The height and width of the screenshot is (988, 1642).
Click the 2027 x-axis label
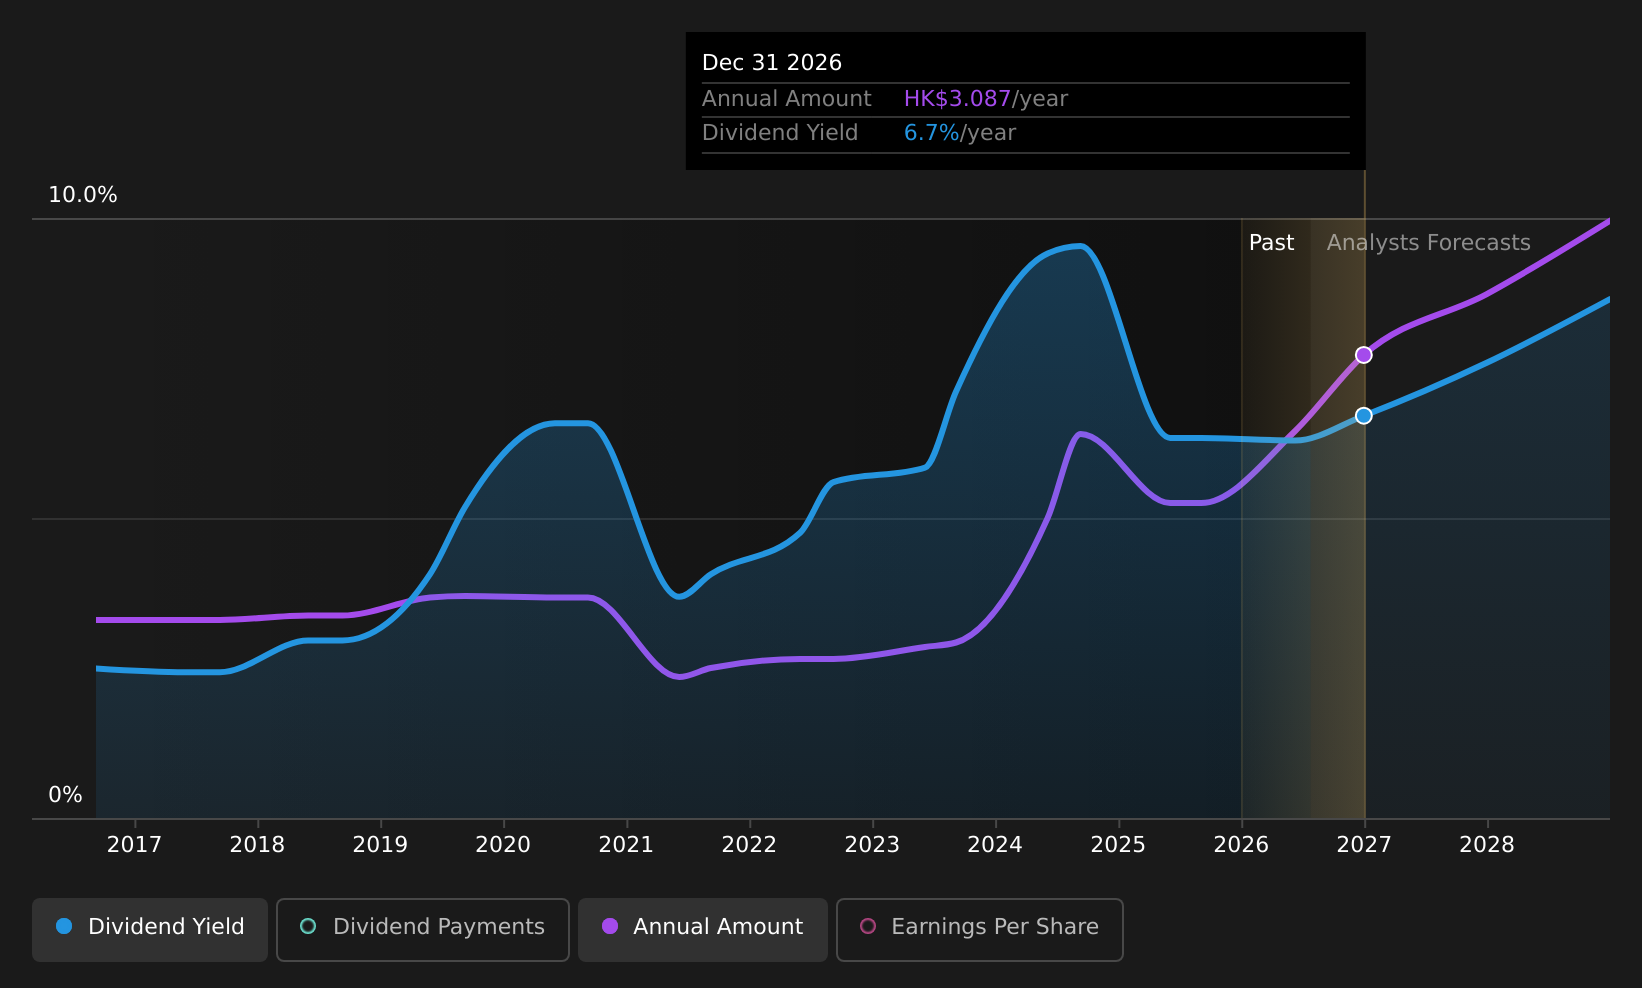(x=1364, y=845)
